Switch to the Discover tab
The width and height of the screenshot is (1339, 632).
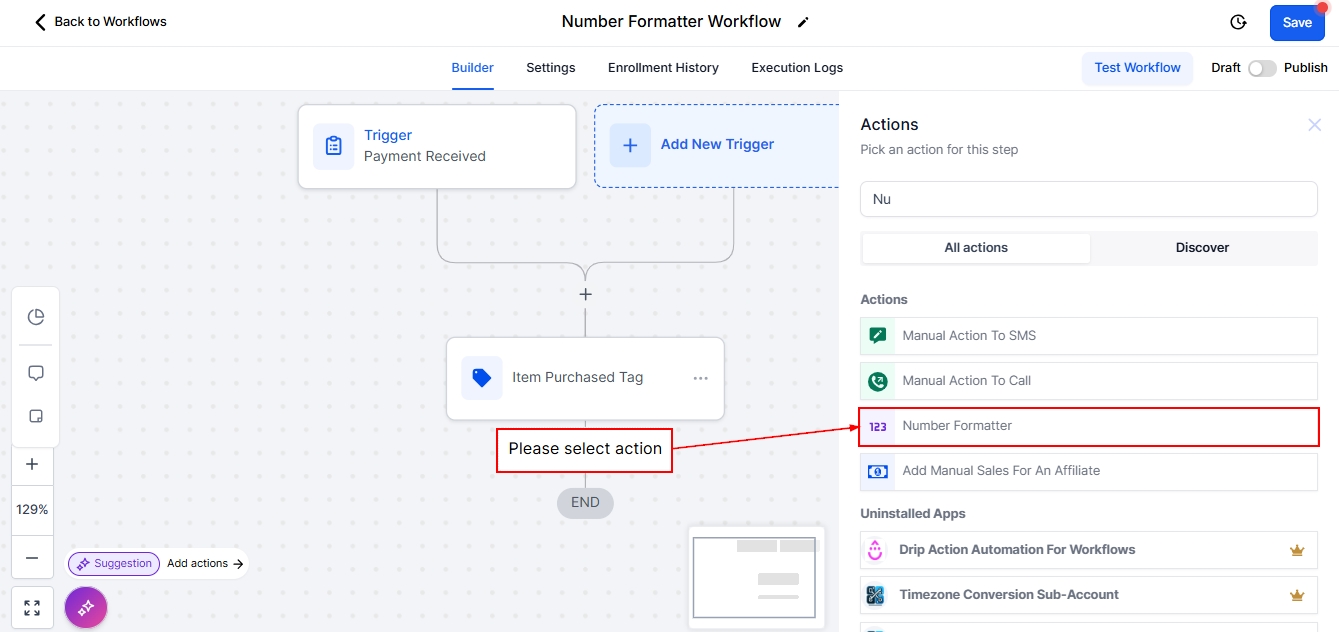[1202, 248]
